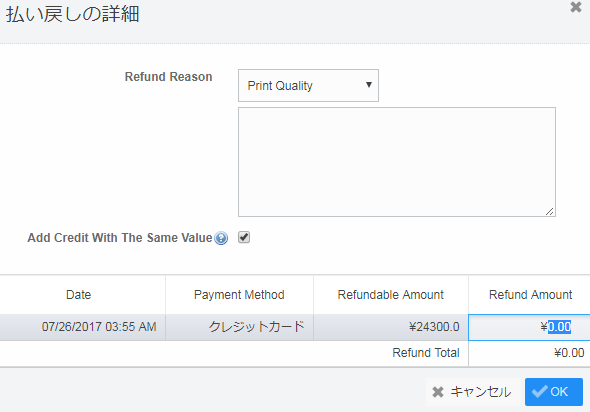Click inside the refund reason text area
Image resolution: width=590 pixels, height=412 pixels.
click(x=397, y=162)
